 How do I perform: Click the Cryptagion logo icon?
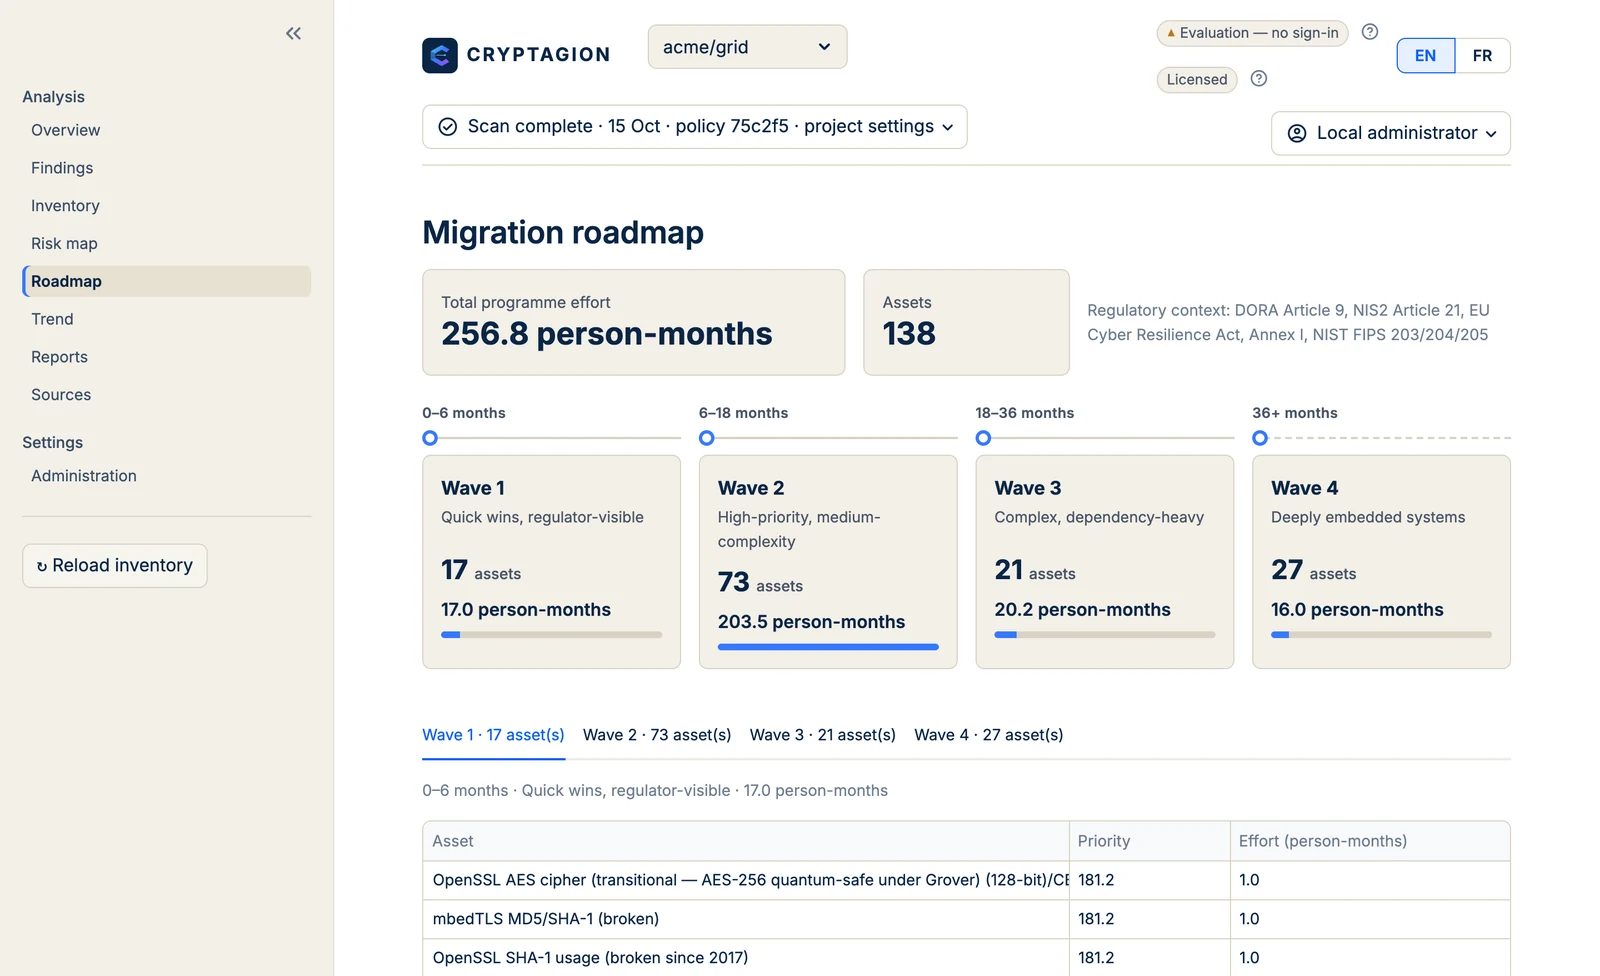[x=440, y=55]
